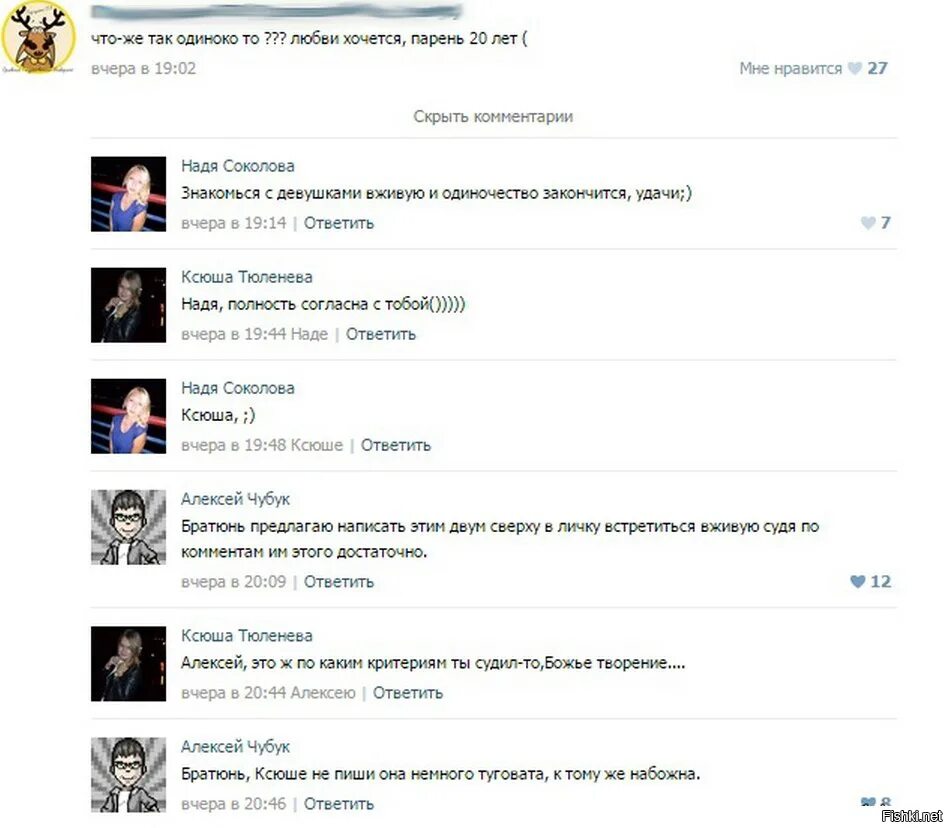Reply to Alexey's 20:09 comment

coord(339,582)
